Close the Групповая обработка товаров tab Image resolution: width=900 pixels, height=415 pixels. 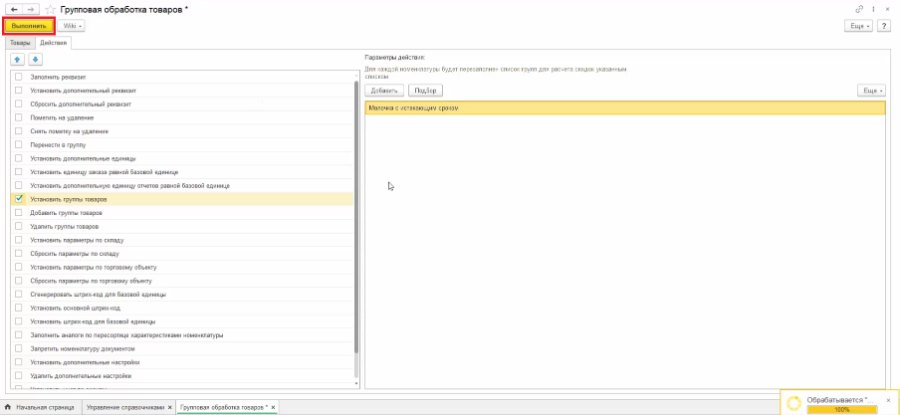[273, 408]
